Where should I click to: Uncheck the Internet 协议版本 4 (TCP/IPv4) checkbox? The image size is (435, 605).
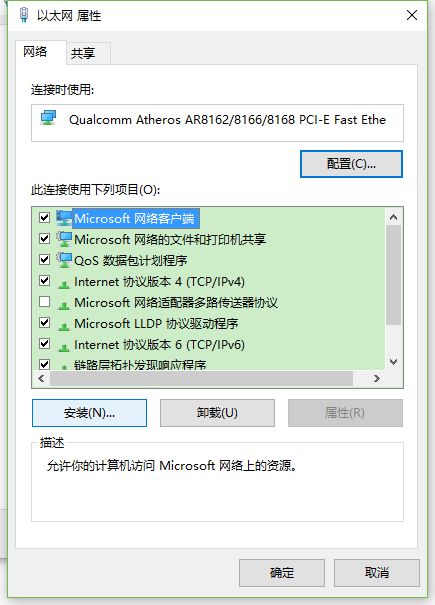point(45,281)
